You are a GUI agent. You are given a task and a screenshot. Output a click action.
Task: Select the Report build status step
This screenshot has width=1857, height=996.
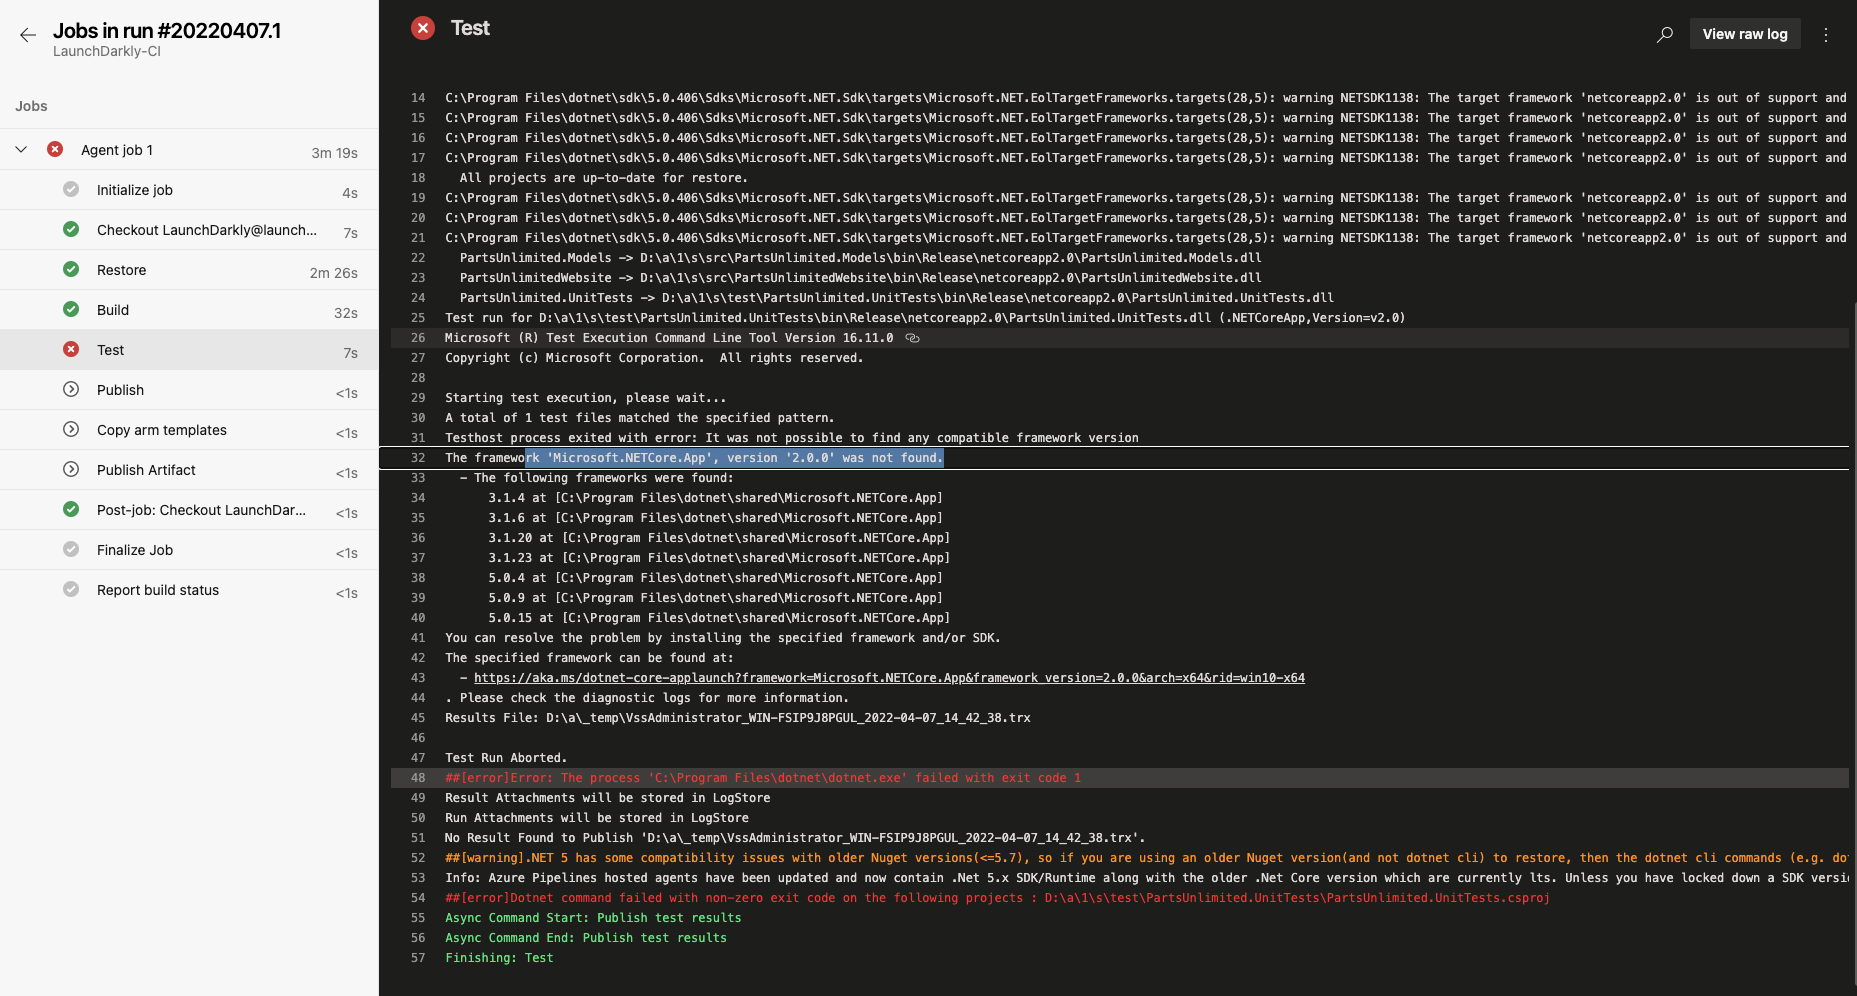[x=189, y=590]
